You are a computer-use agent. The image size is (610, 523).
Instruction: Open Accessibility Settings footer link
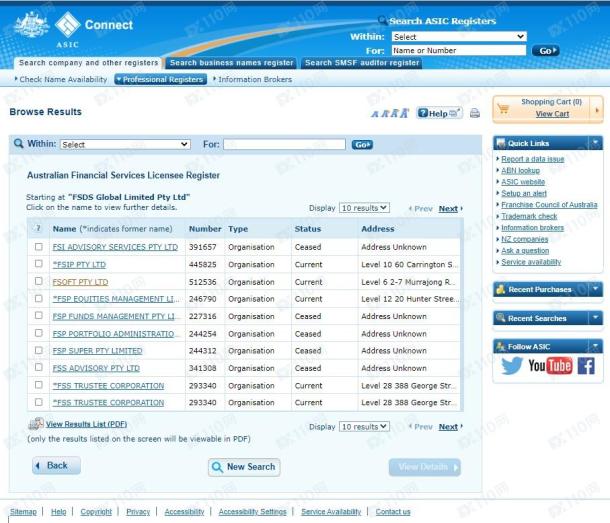pos(252,512)
